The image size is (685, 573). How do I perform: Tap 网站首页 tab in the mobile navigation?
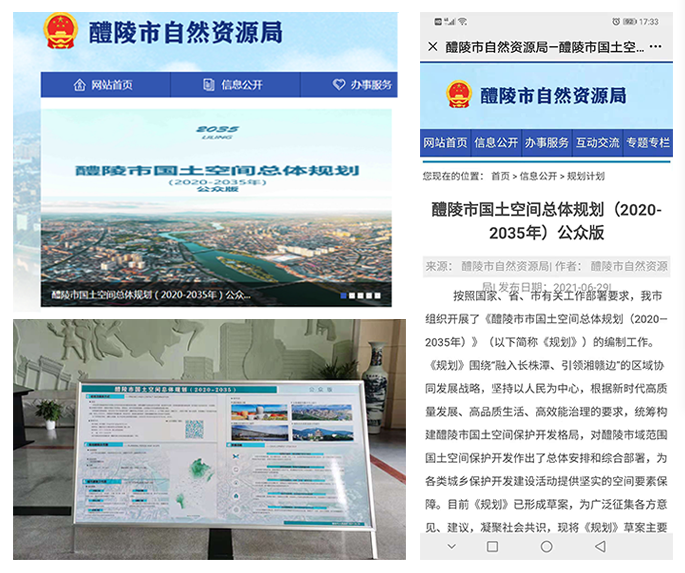pyautogui.click(x=445, y=142)
